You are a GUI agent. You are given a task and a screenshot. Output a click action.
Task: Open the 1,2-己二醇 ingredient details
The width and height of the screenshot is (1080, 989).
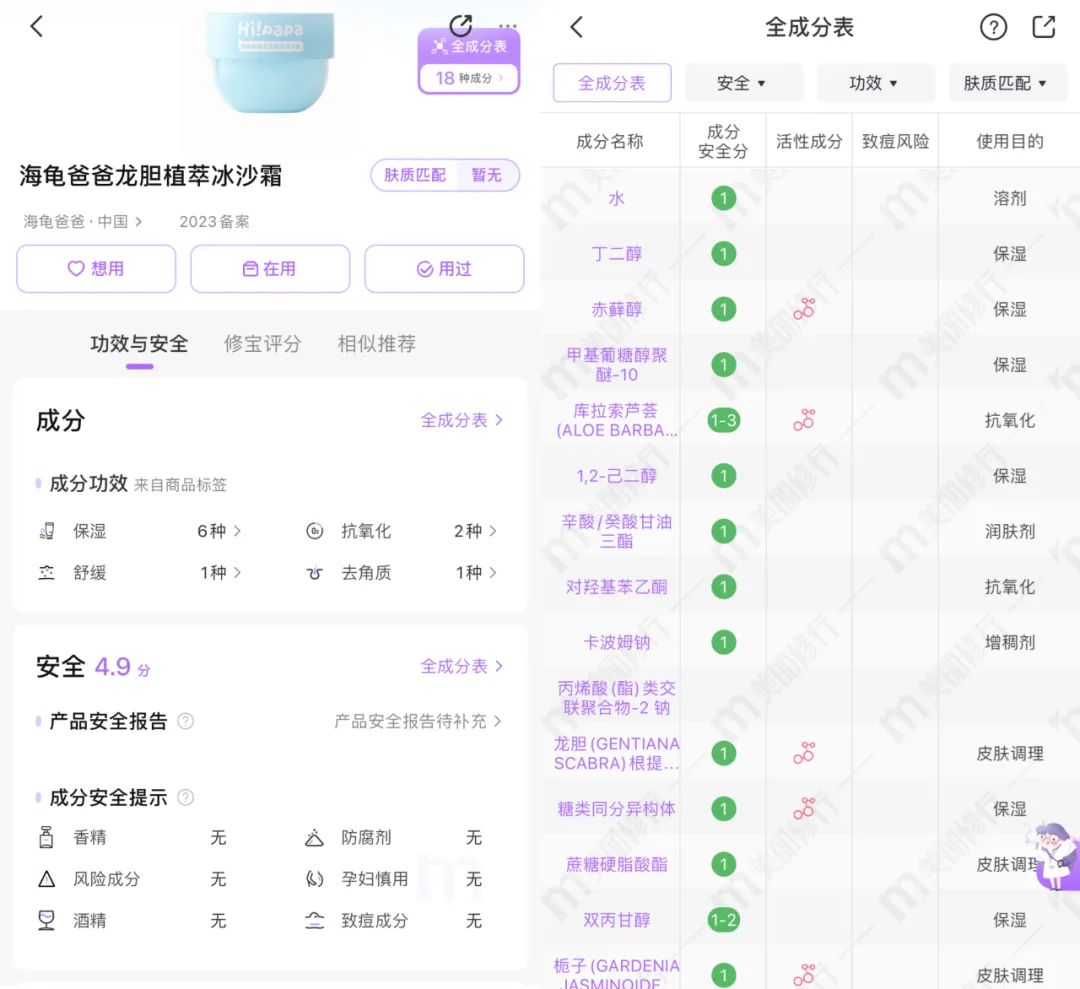[x=616, y=476]
